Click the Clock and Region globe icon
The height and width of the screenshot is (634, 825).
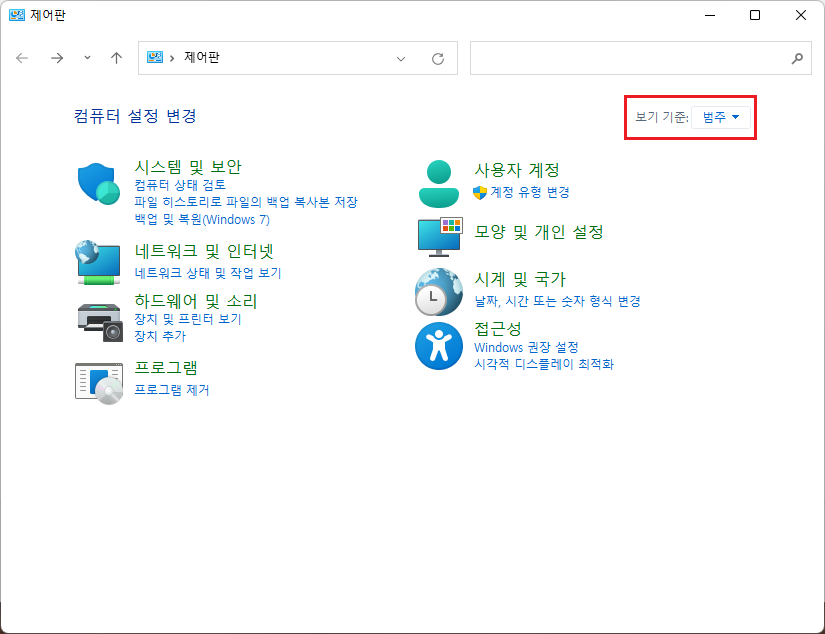click(438, 292)
